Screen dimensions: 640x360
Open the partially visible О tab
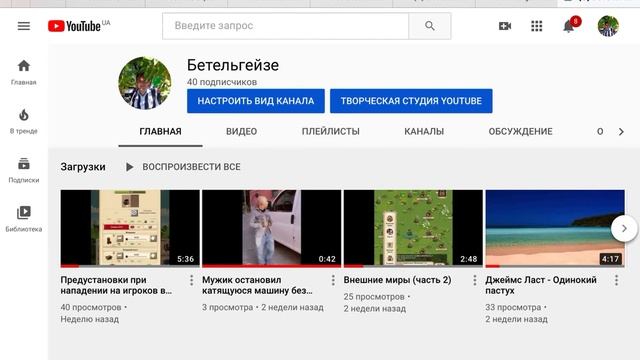600,131
